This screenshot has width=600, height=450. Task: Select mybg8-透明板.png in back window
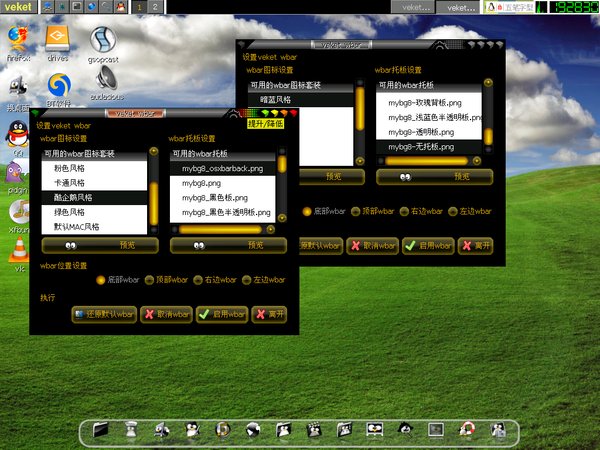click(429, 132)
